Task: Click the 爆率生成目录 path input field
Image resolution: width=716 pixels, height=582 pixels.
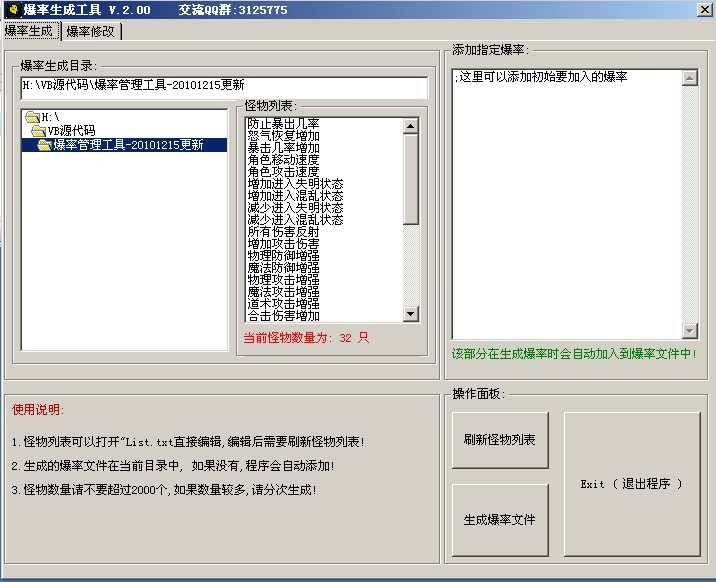Action: (223, 86)
